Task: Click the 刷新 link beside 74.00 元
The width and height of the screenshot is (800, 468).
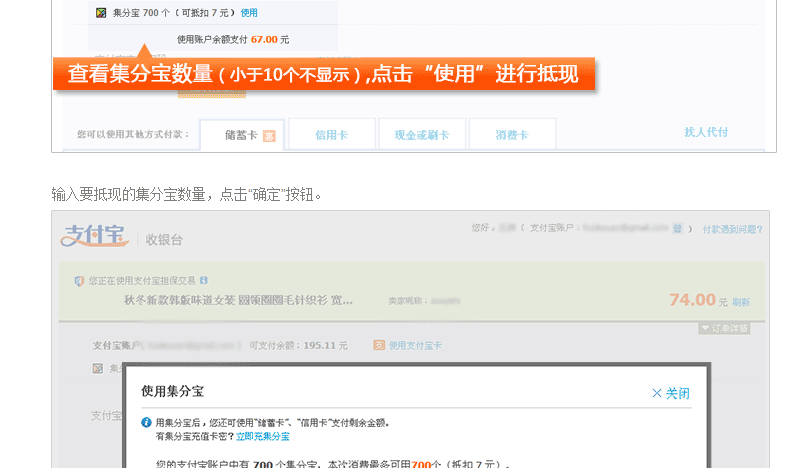Action: (x=741, y=302)
